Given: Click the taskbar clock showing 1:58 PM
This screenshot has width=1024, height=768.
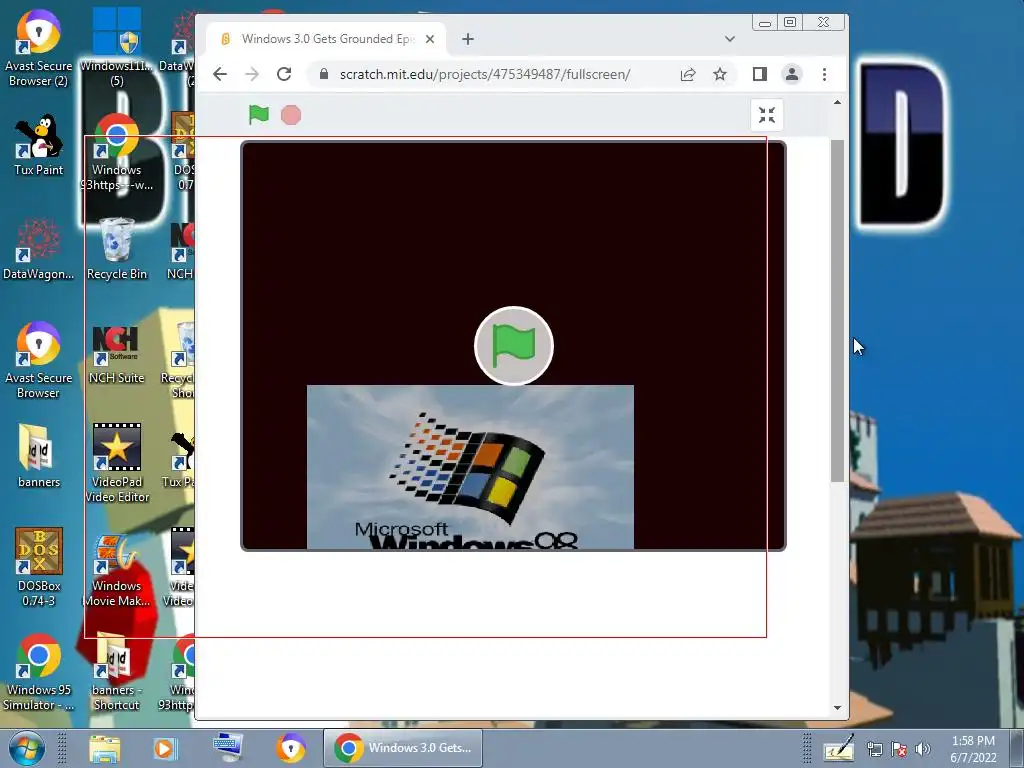Looking at the screenshot, I should pyautogui.click(x=973, y=749).
